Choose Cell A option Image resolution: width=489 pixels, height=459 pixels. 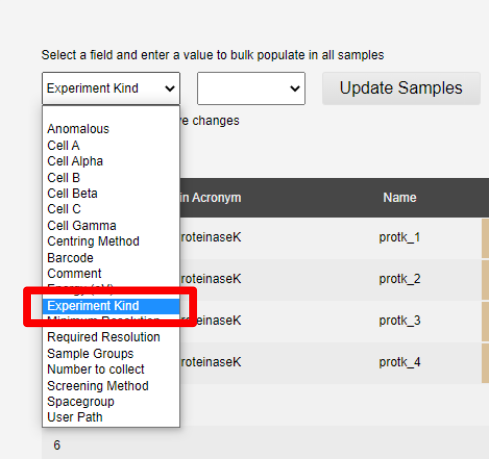[111, 145]
